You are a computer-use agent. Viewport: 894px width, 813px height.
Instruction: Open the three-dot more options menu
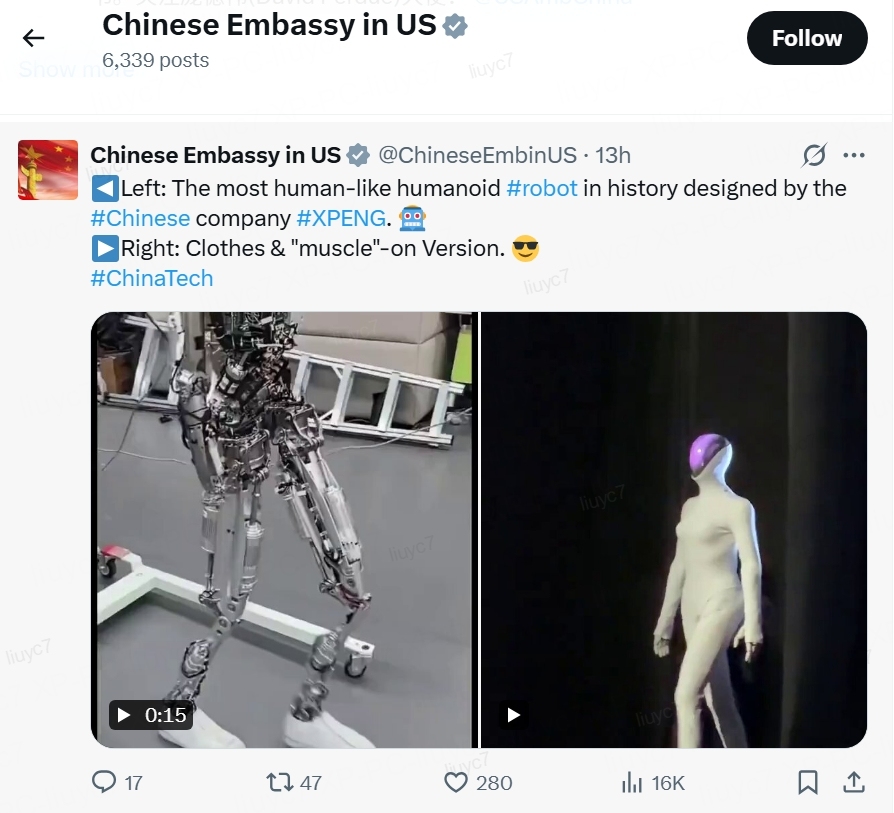pyautogui.click(x=854, y=155)
